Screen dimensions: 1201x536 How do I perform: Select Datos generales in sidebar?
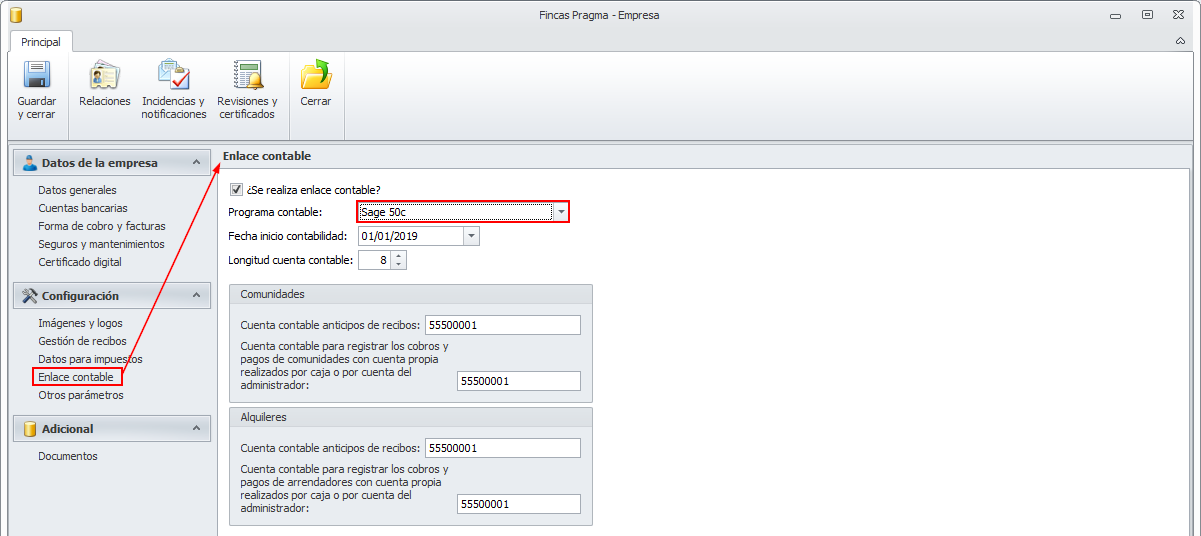pos(77,190)
